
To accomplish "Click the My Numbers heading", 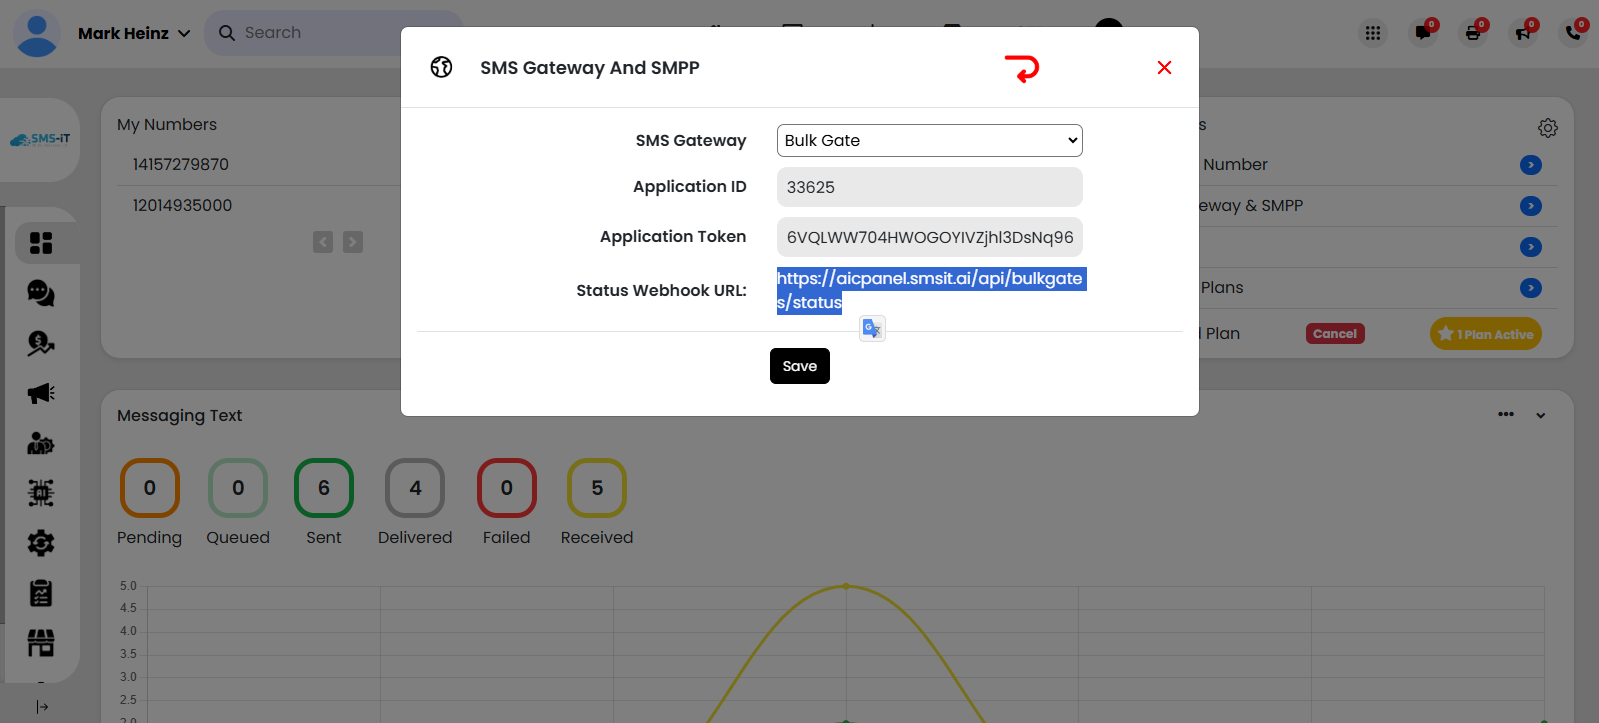I will [x=167, y=125].
